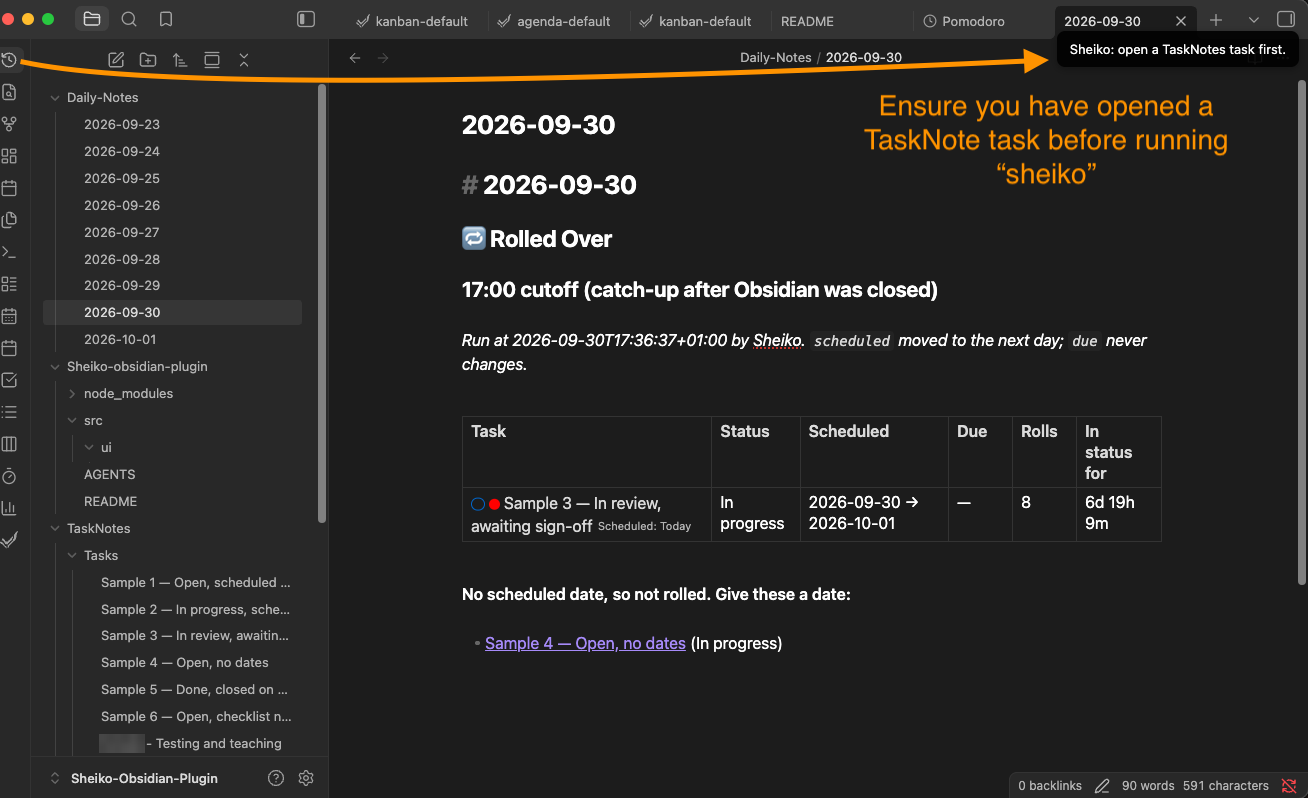1308x798 pixels.
Task: Open the Sample 4 — Open, no dates link
Action: [585, 643]
